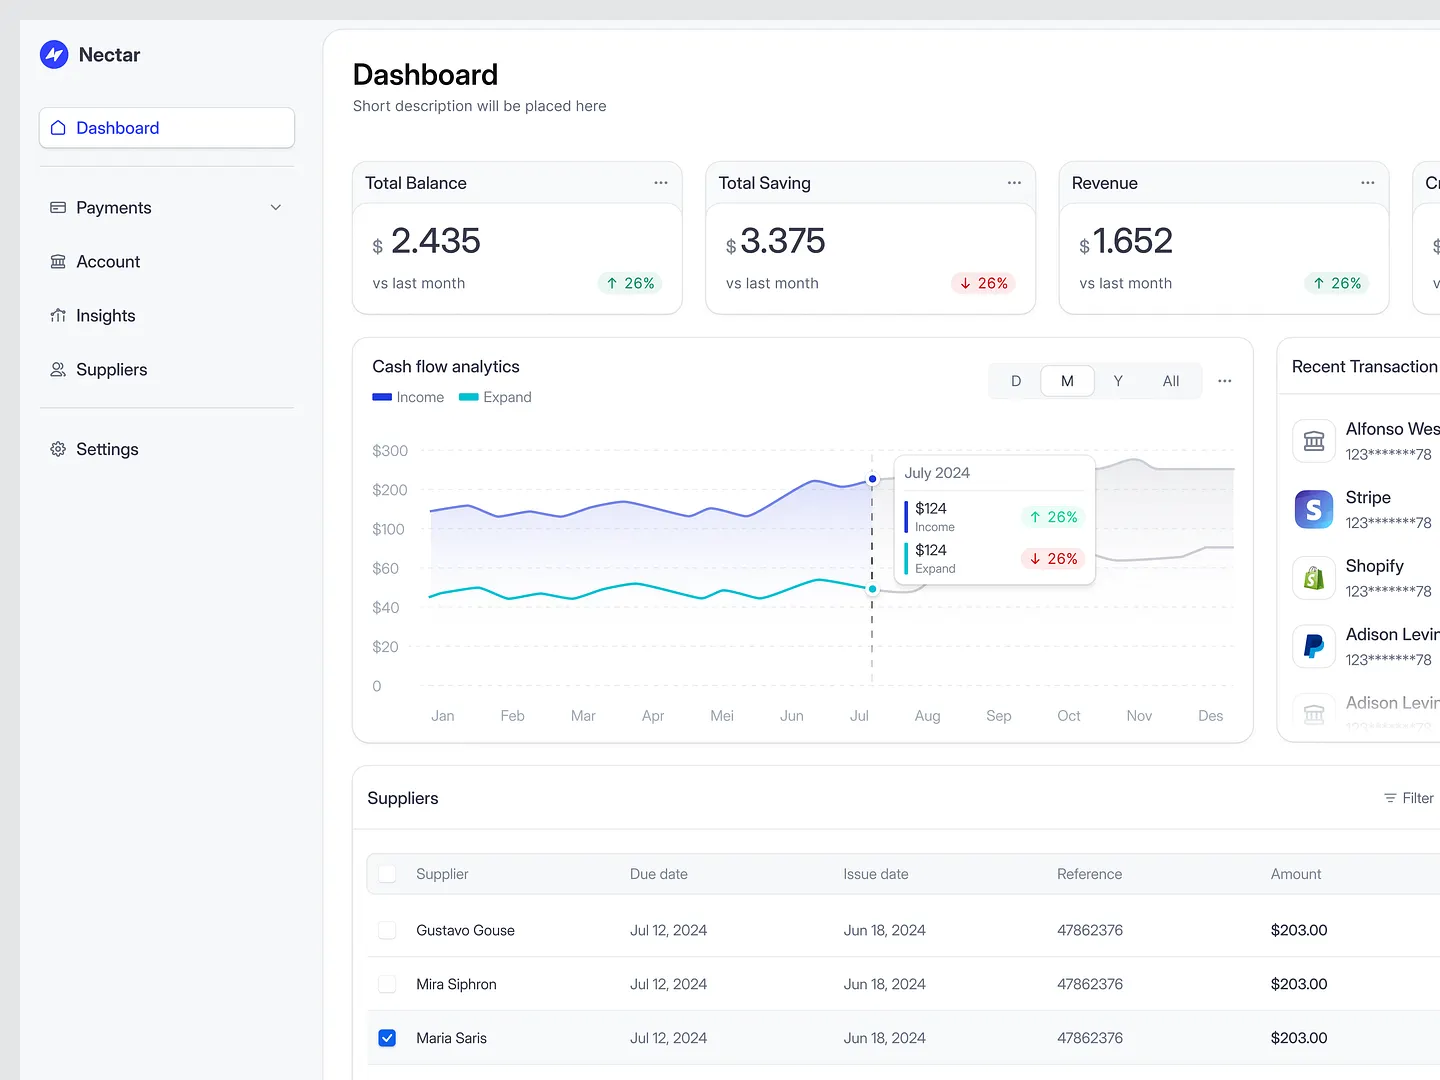
Task: Click the Issue date column header
Action: point(876,874)
